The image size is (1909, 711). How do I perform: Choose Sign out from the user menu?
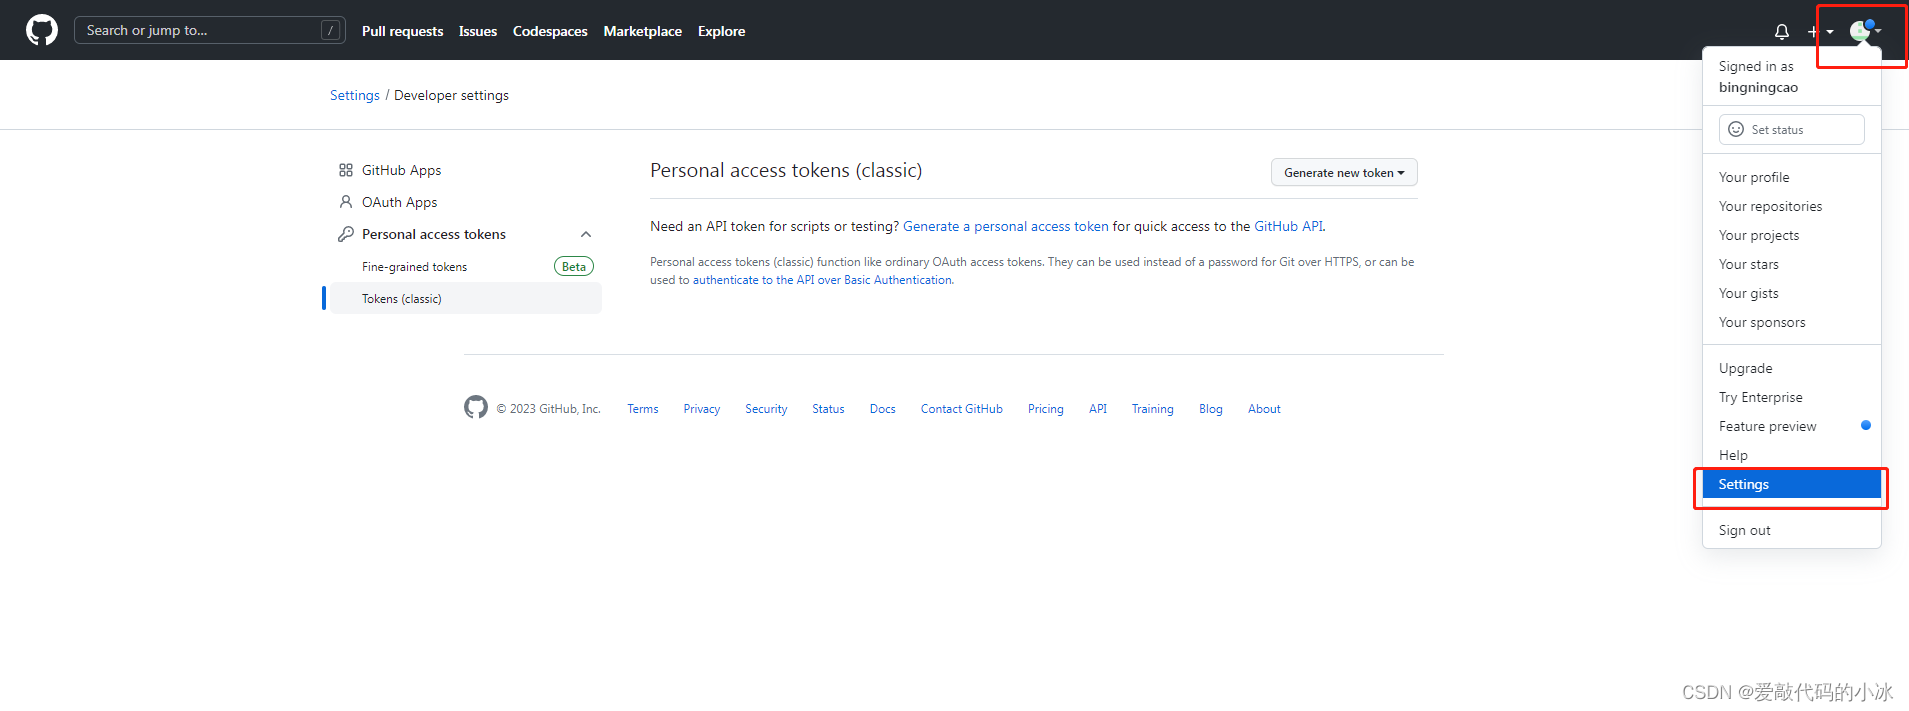click(1744, 531)
